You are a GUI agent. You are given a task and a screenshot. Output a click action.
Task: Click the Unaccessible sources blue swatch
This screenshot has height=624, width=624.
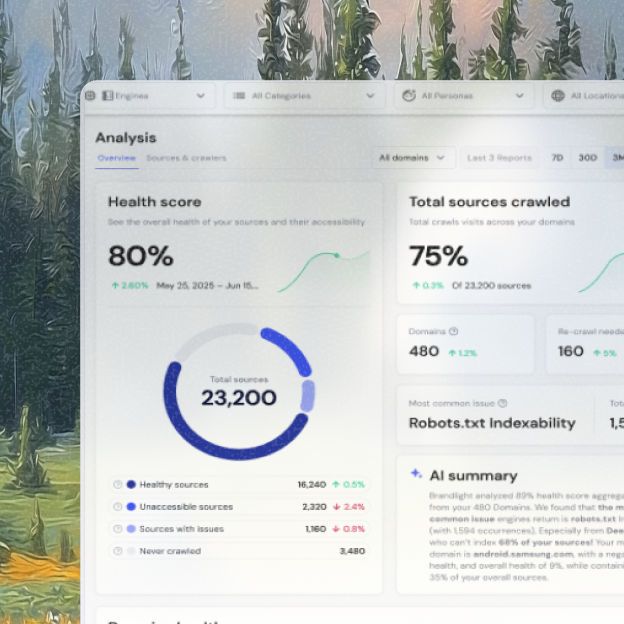(131, 507)
